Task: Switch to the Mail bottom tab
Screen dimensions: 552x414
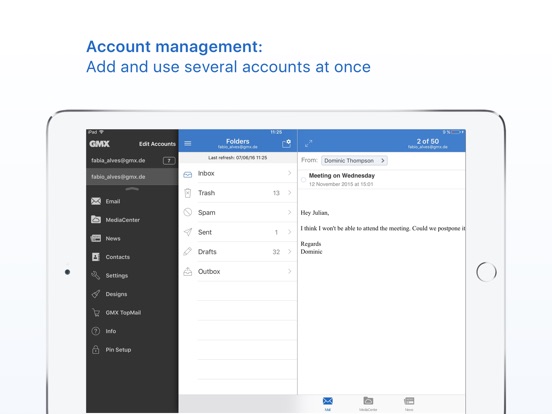Action: pyautogui.click(x=328, y=403)
